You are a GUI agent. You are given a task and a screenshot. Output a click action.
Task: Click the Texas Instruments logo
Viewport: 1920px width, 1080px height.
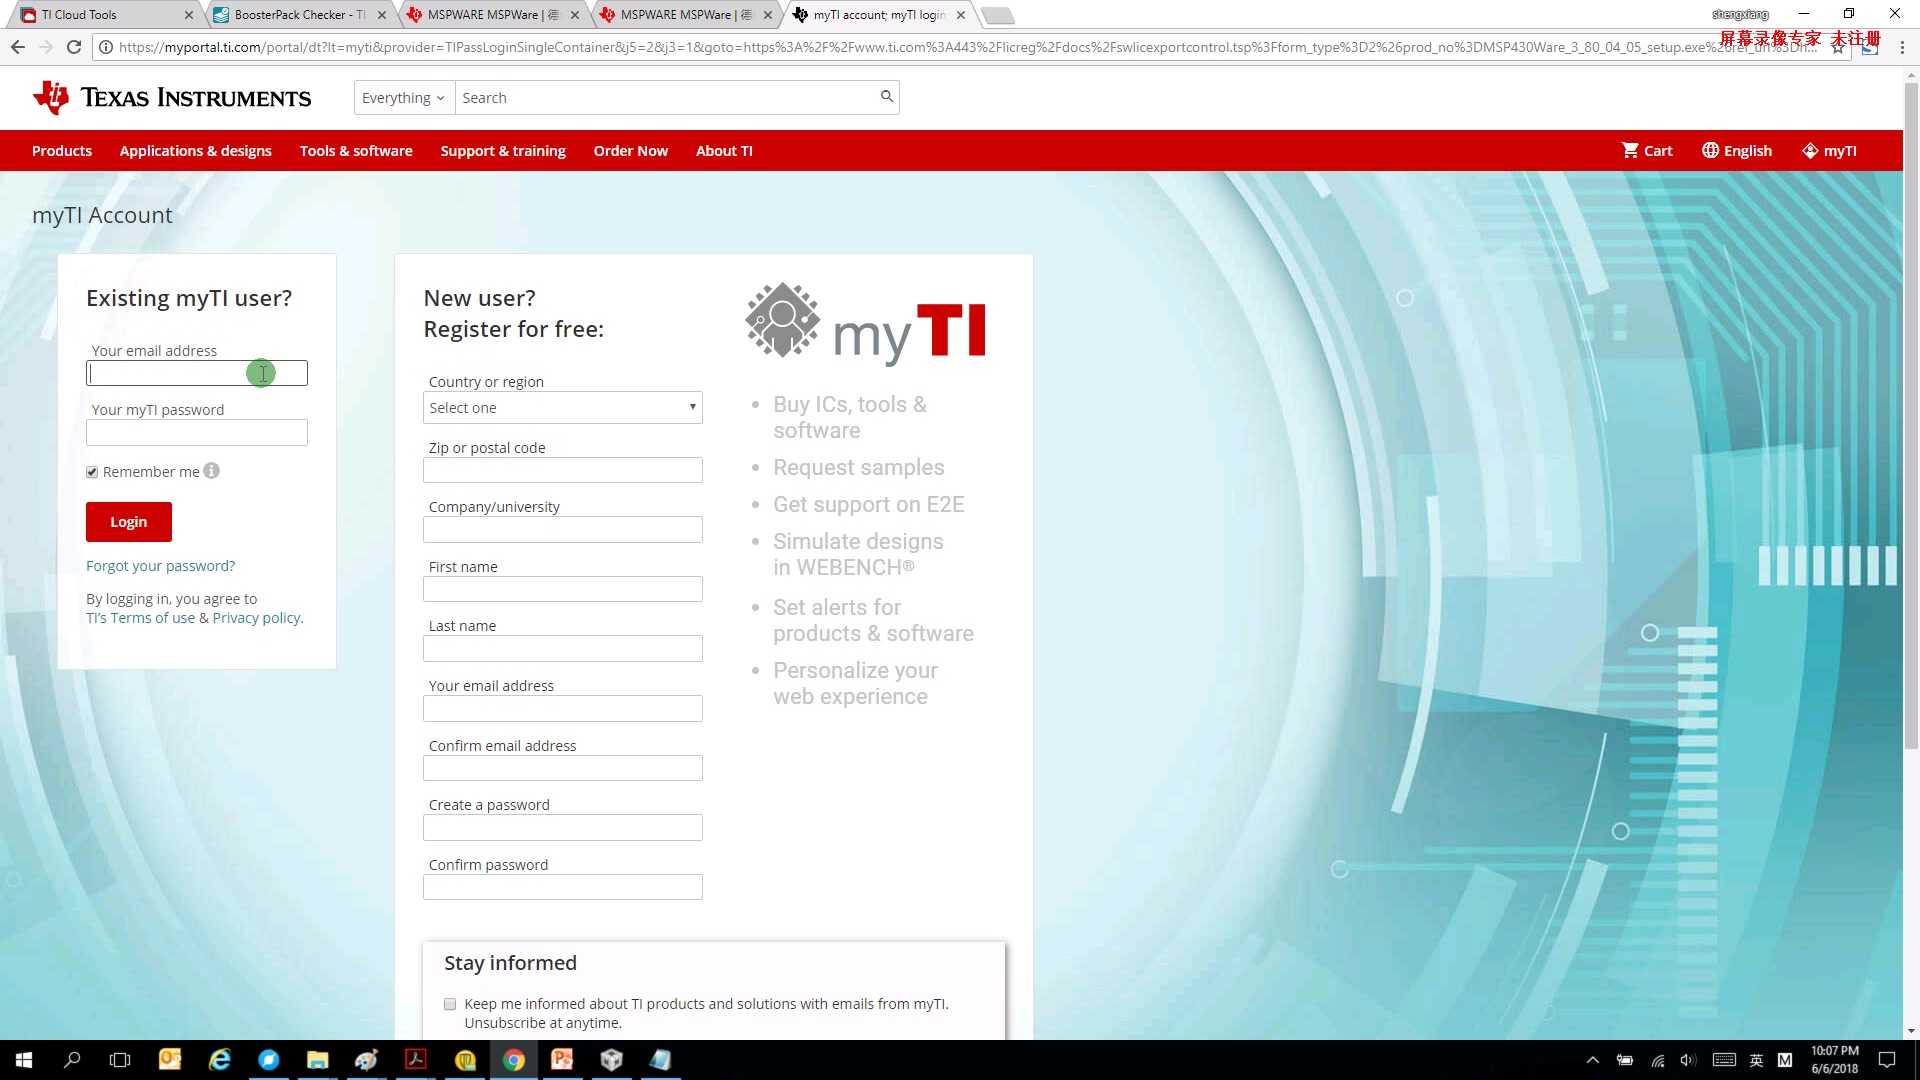click(172, 97)
